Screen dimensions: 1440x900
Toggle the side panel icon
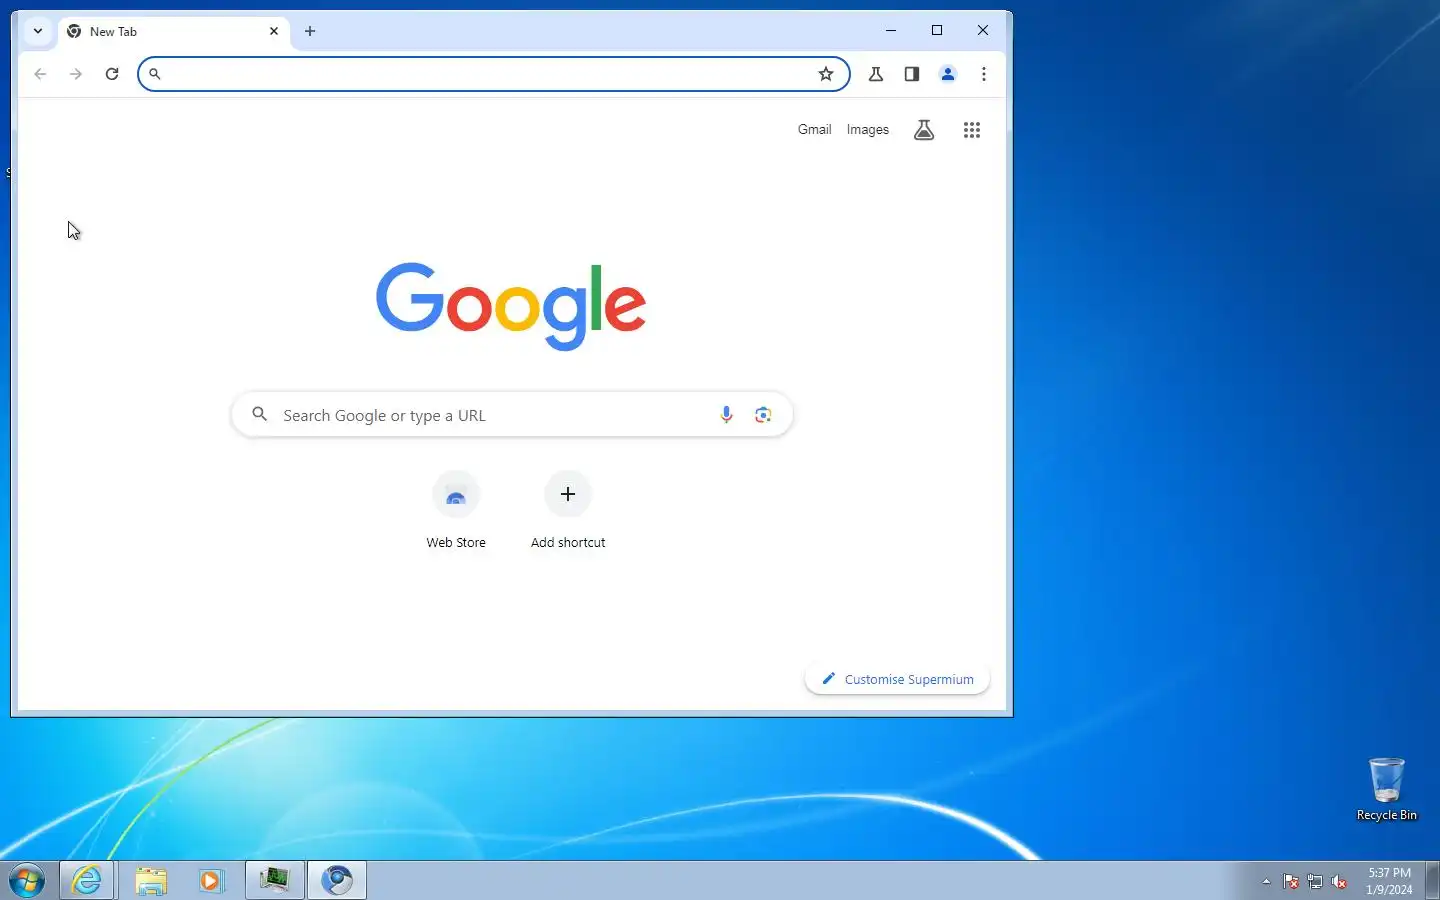click(912, 74)
